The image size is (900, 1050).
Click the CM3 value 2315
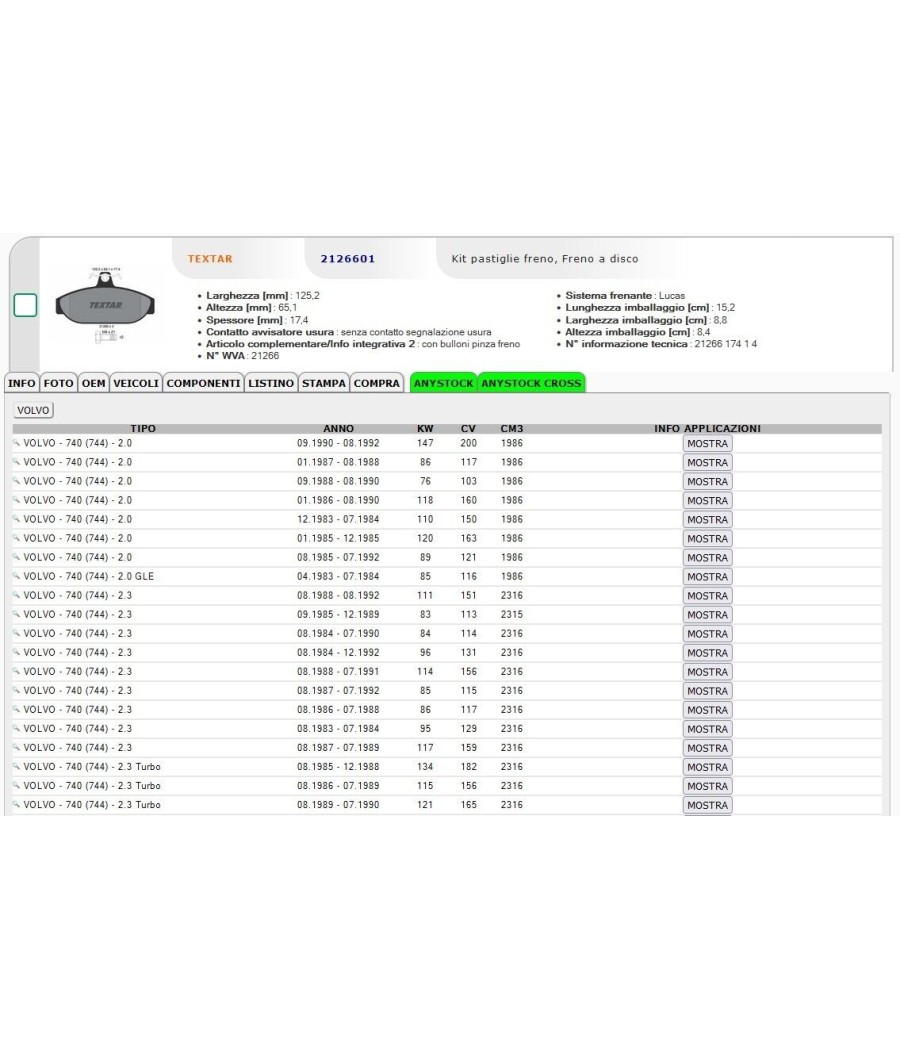(x=512, y=614)
